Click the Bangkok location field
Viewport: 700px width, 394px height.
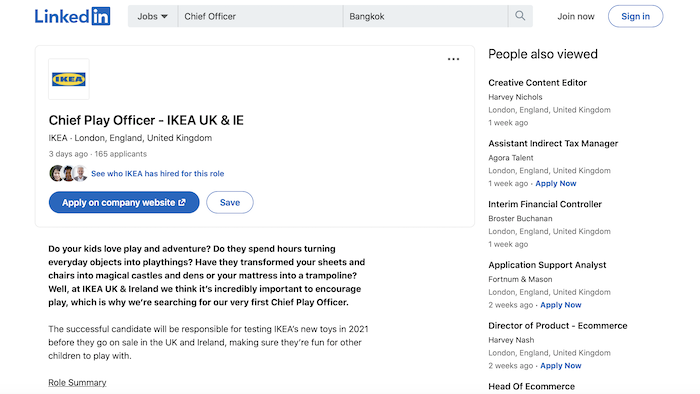pyautogui.click(x=425, y=17)
